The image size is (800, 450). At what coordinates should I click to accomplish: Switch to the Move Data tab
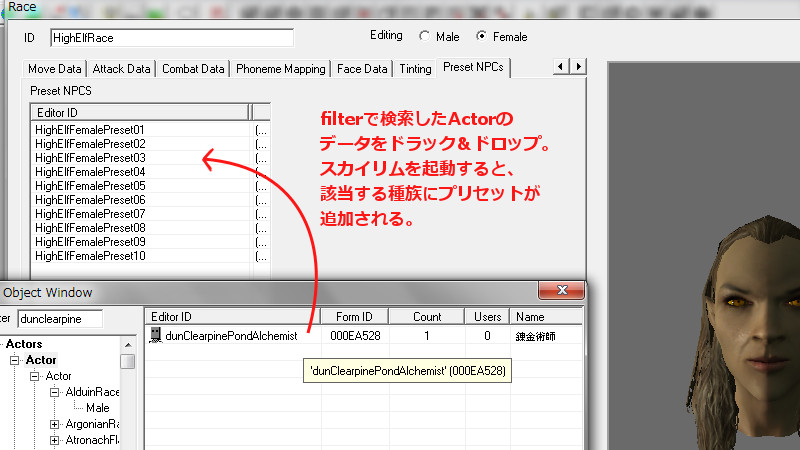click(x=55, y=69)
